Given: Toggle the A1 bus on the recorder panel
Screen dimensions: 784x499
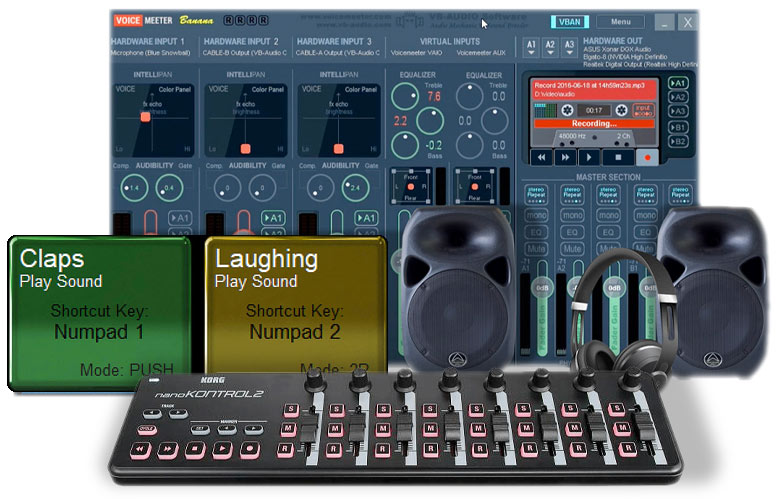Looking at the screenshot, I should pyautogui.click(x=678, y=83).
